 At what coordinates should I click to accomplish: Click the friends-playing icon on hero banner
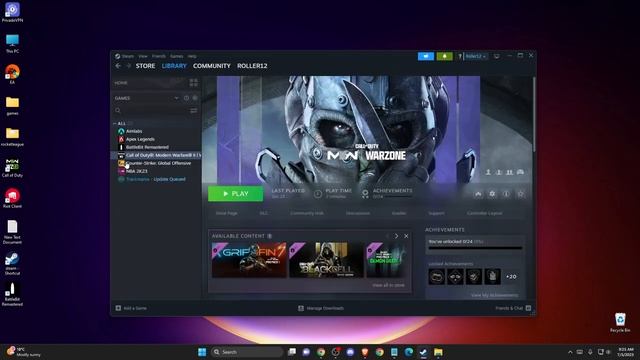pos(509,172)
